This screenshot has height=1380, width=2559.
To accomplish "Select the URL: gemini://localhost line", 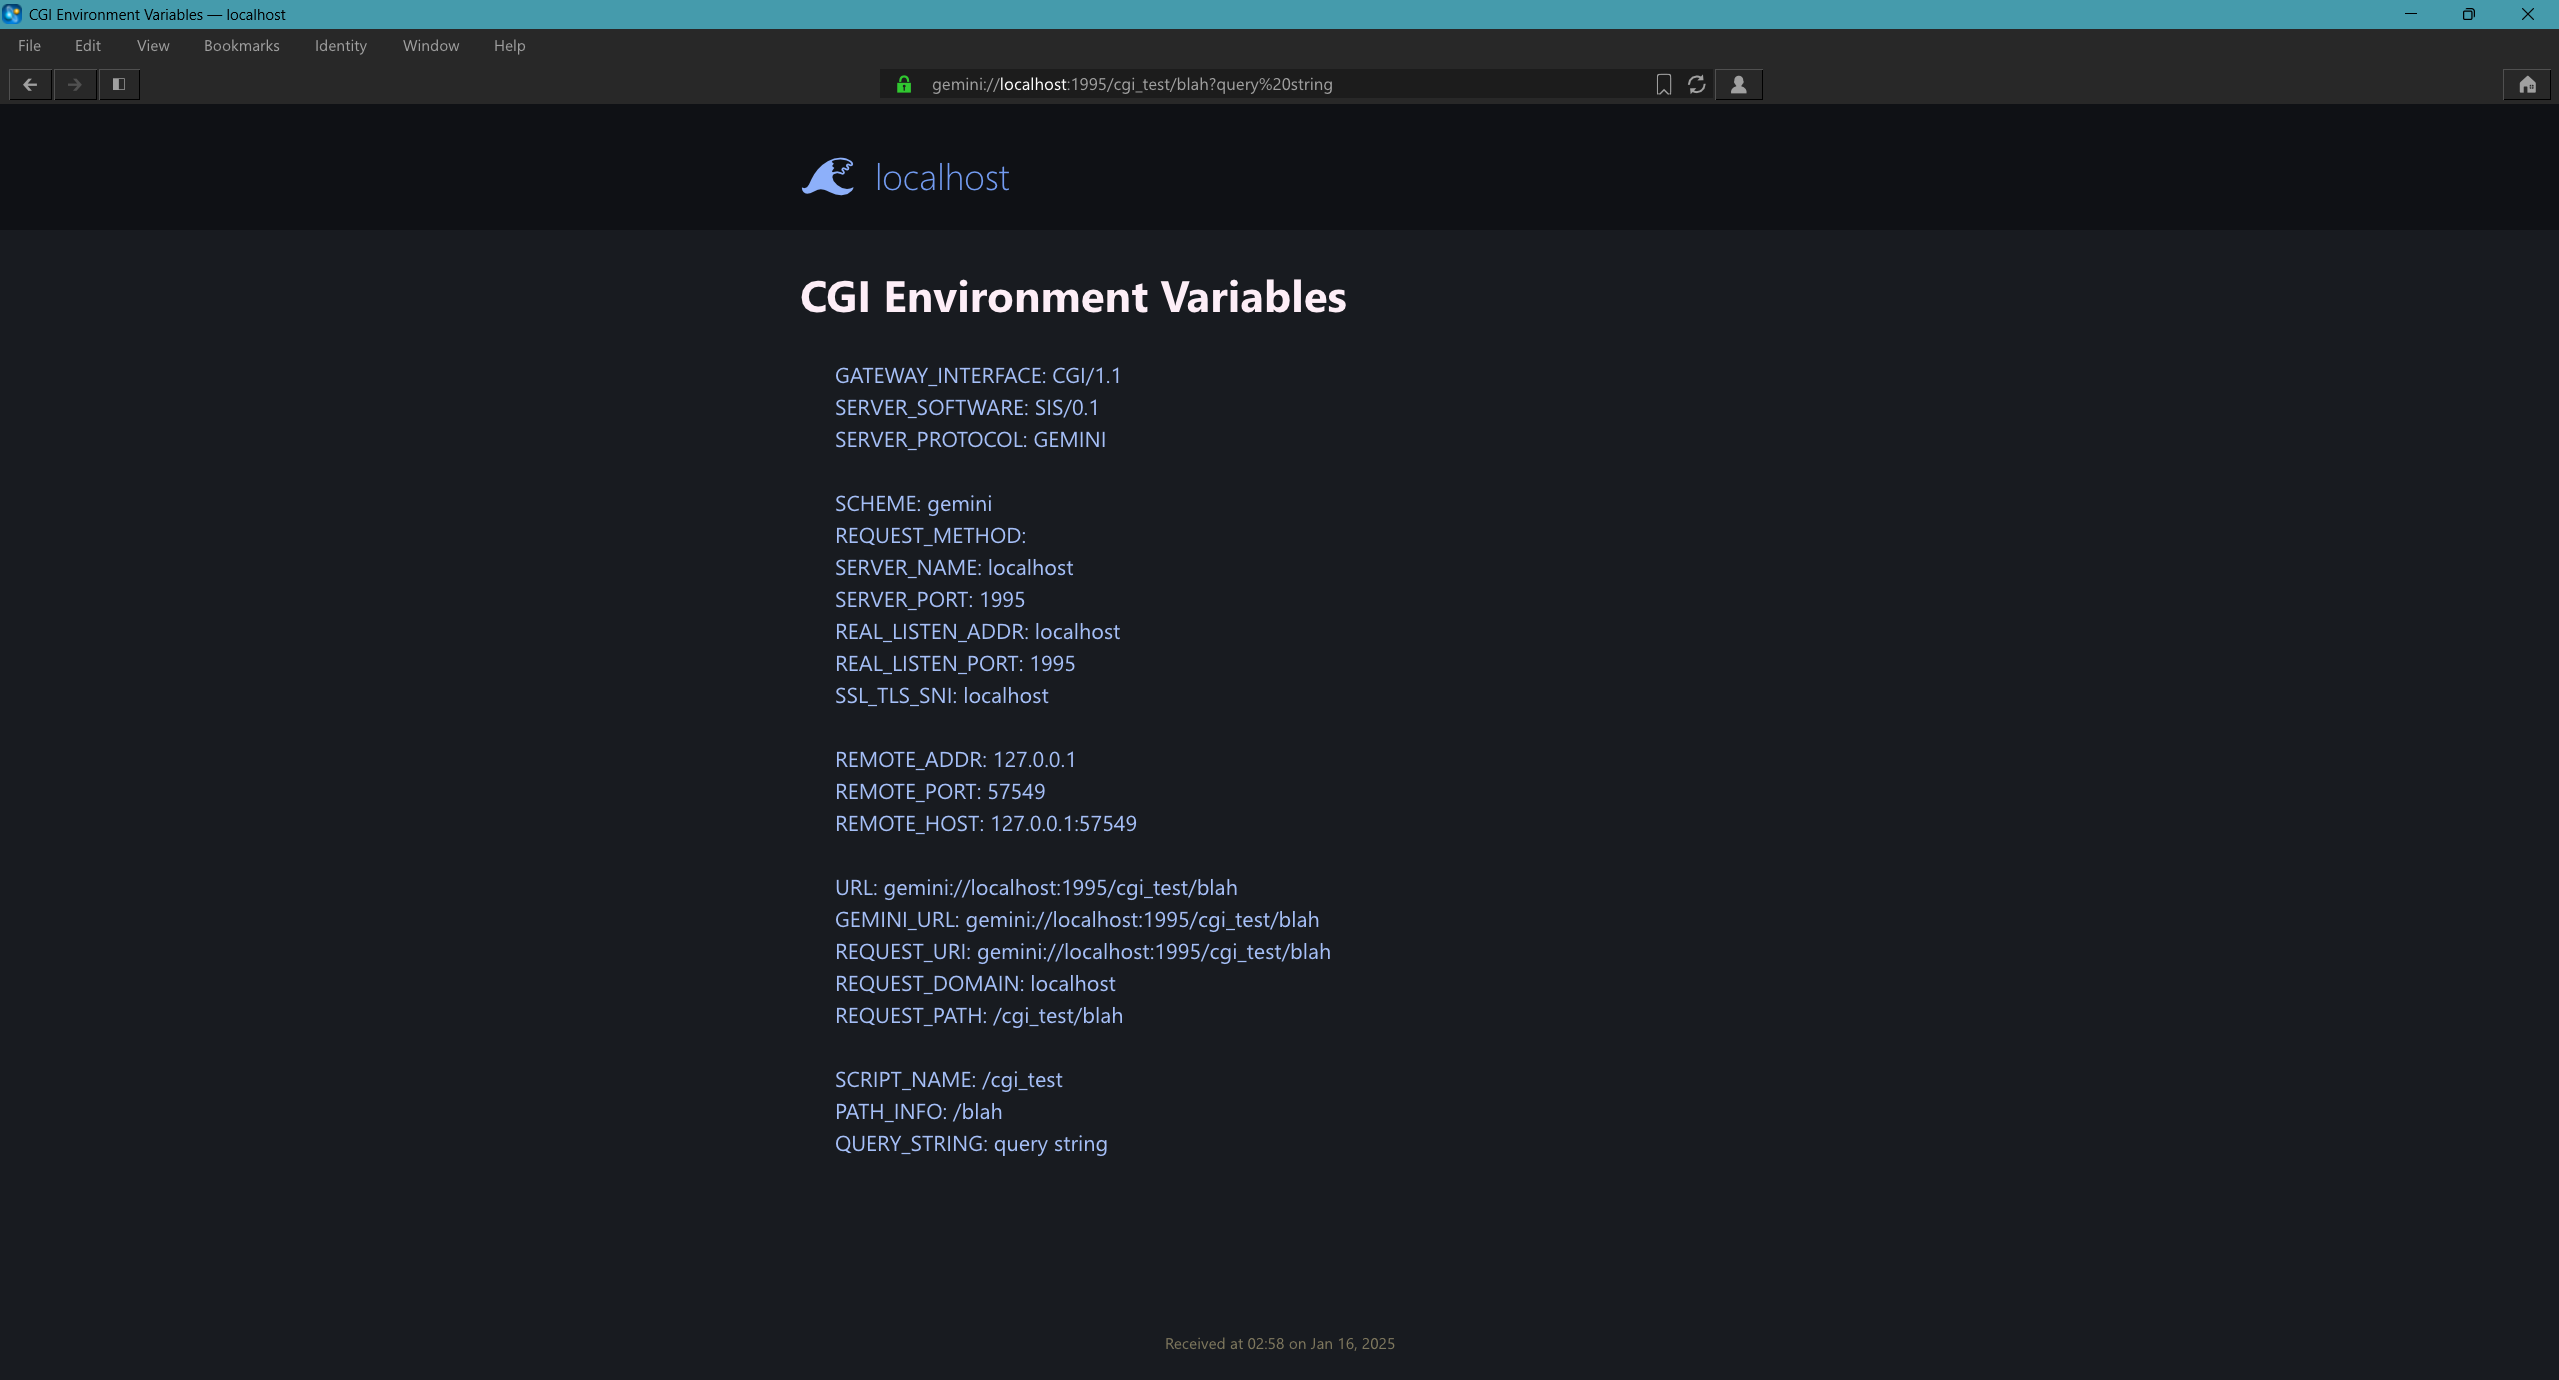I will 1036,888.
